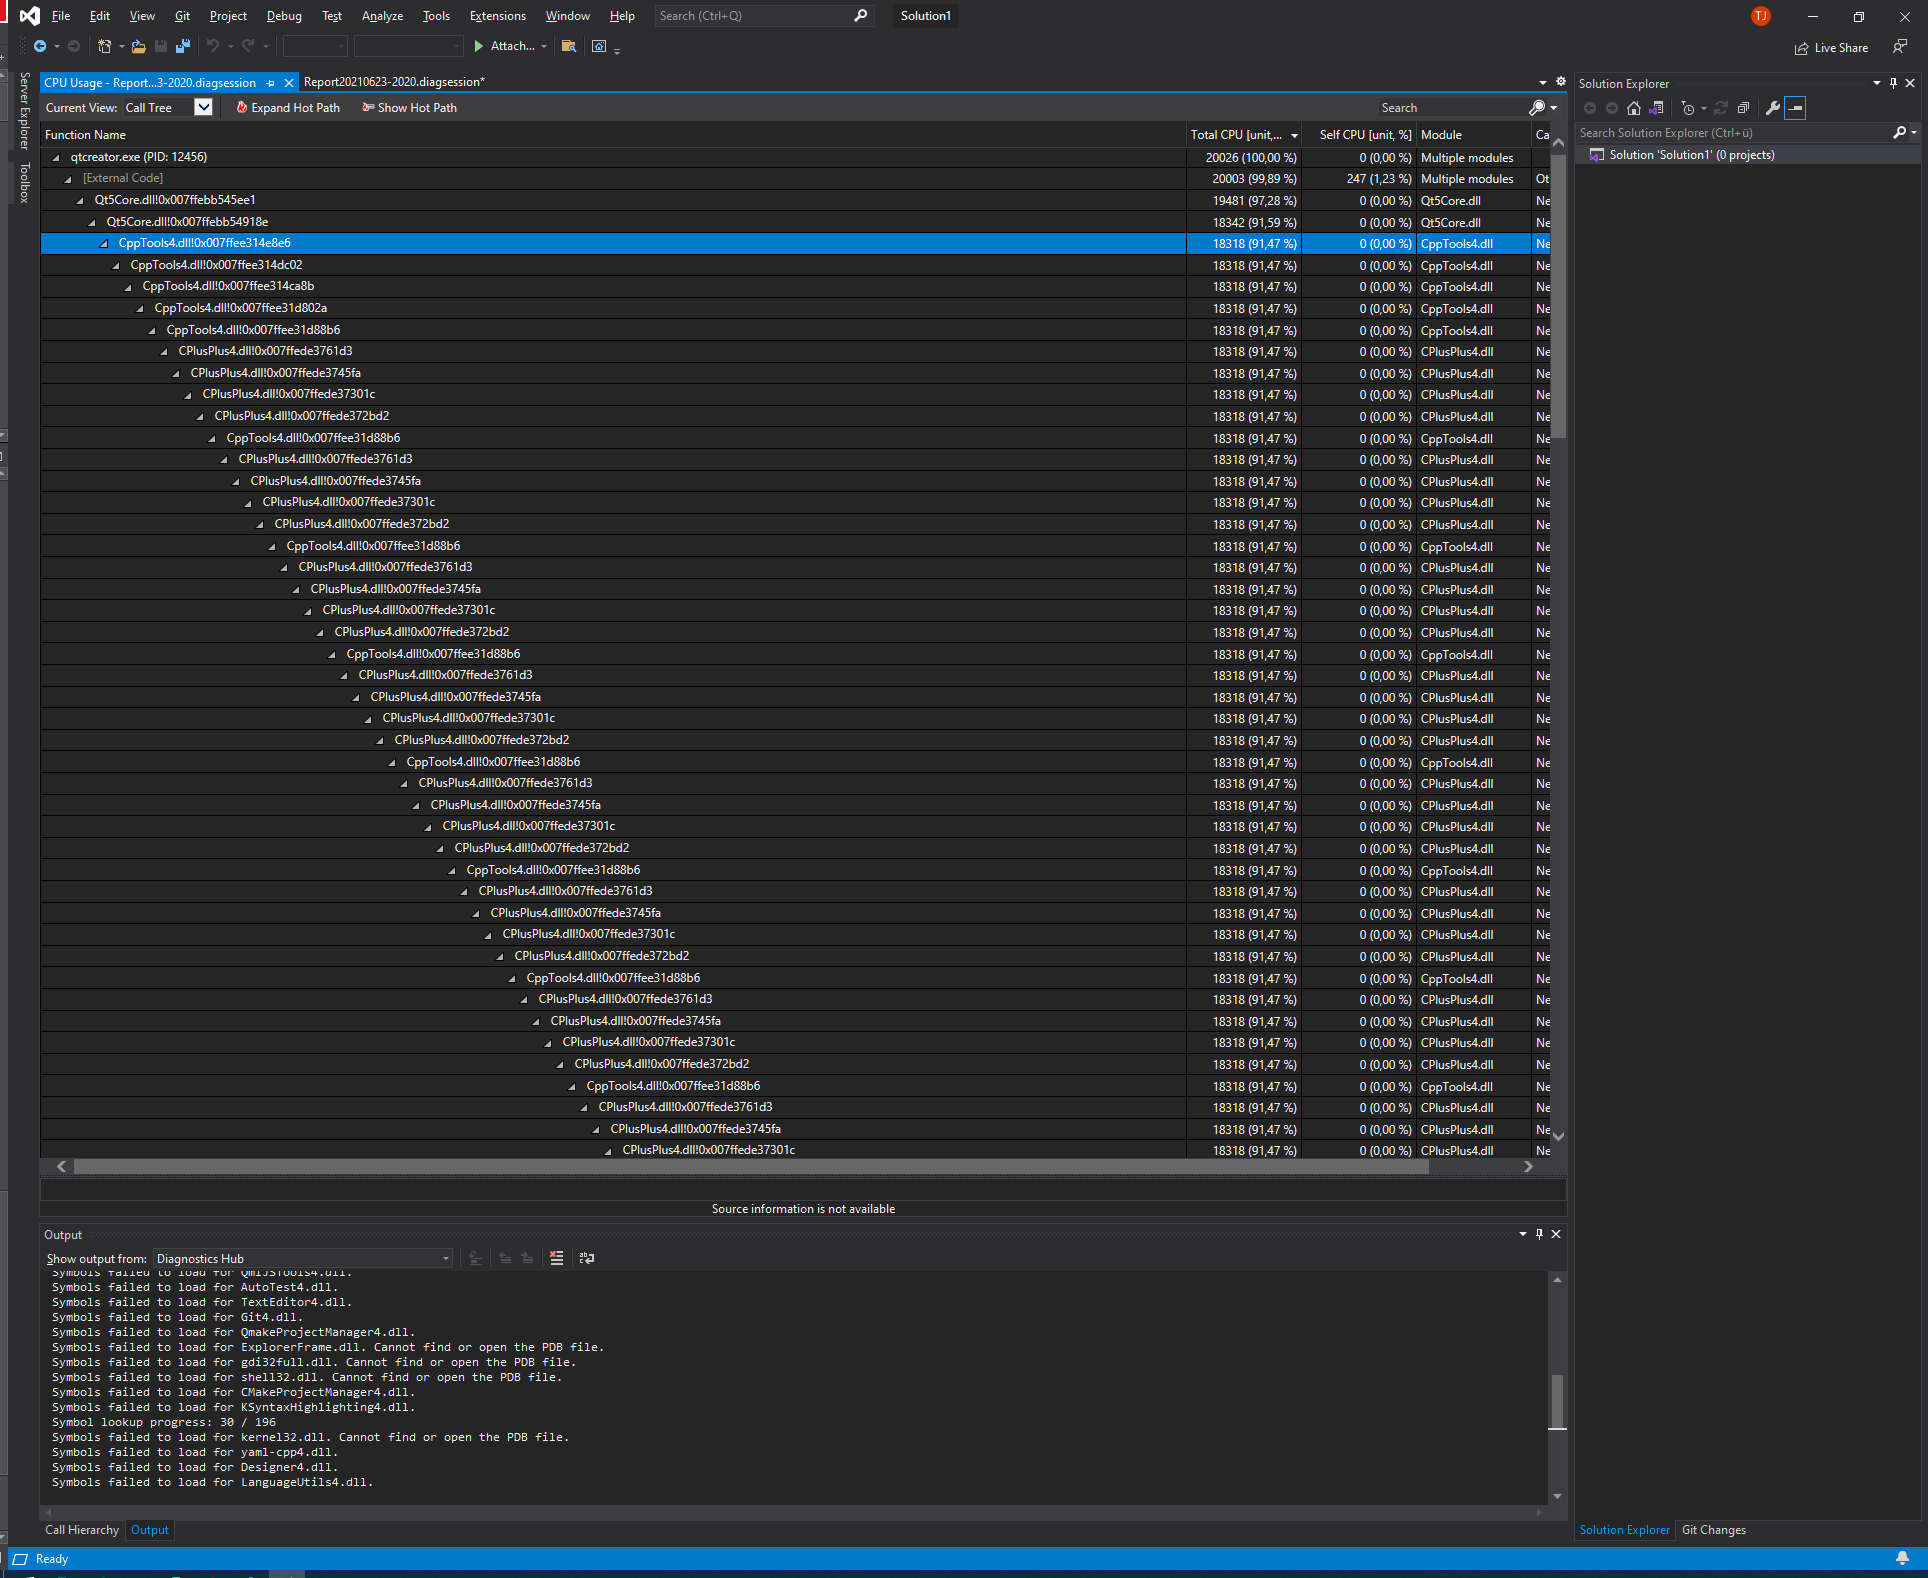The width and height of the screenshot is (1928, 1578).
Task: Click the toolbar icon next to Find in Files
Action: pyautogui.click(x=599, y=46)
